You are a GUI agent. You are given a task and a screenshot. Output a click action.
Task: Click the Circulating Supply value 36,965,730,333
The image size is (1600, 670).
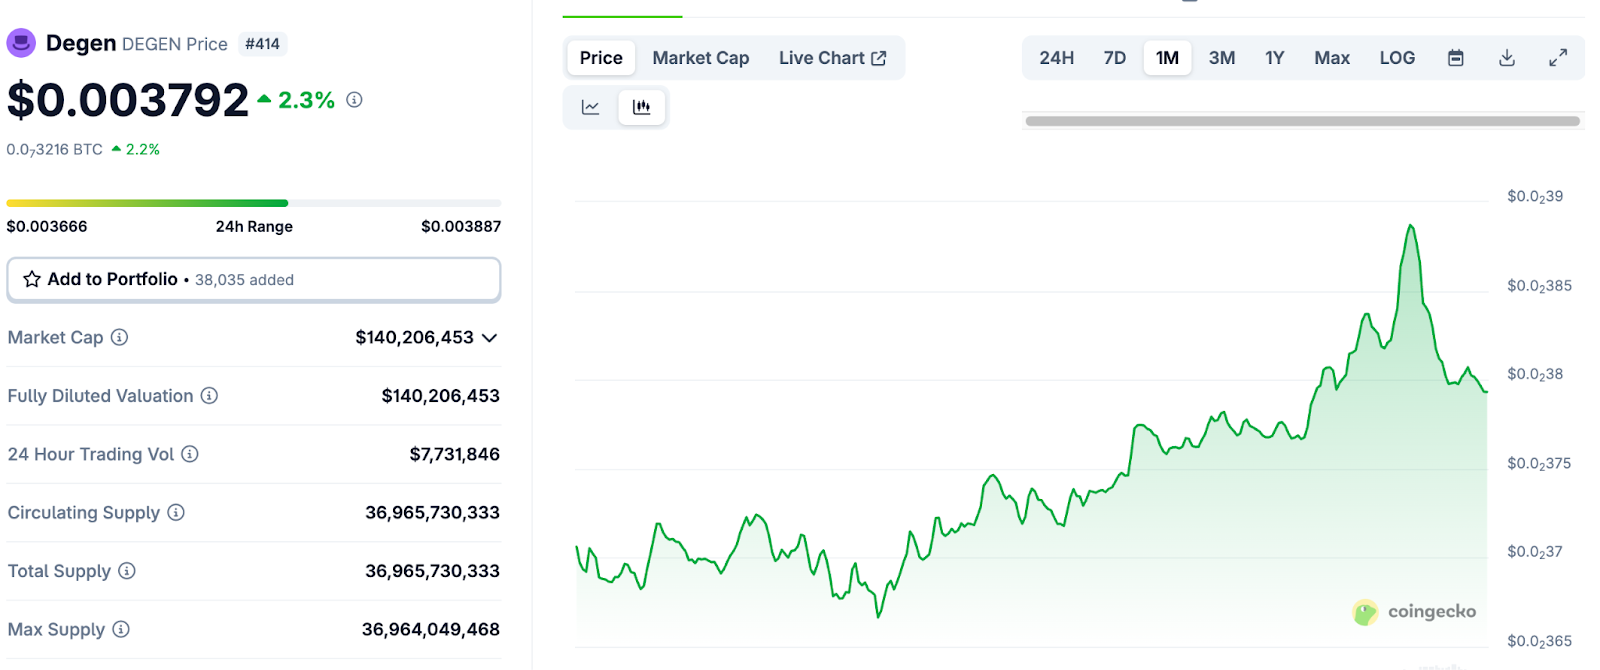(433, 513)
